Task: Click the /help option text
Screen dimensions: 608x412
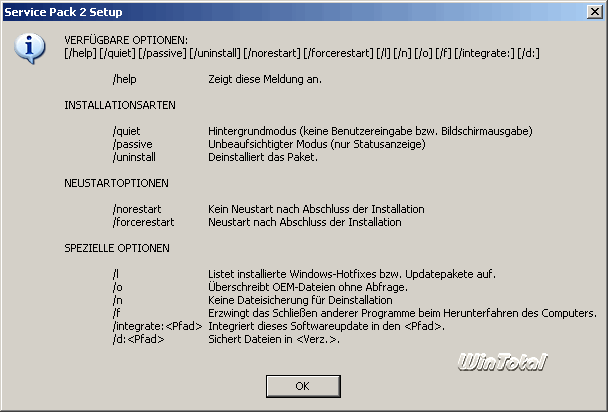Action: tap(124, 79)
